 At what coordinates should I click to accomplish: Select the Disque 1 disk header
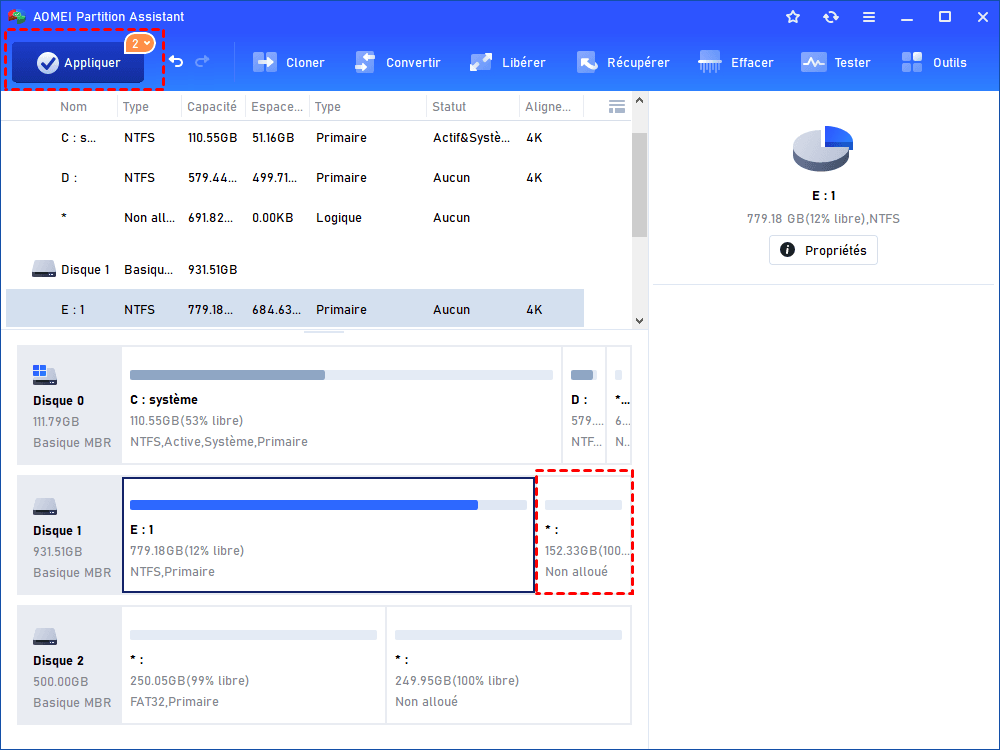coord(70,535)
